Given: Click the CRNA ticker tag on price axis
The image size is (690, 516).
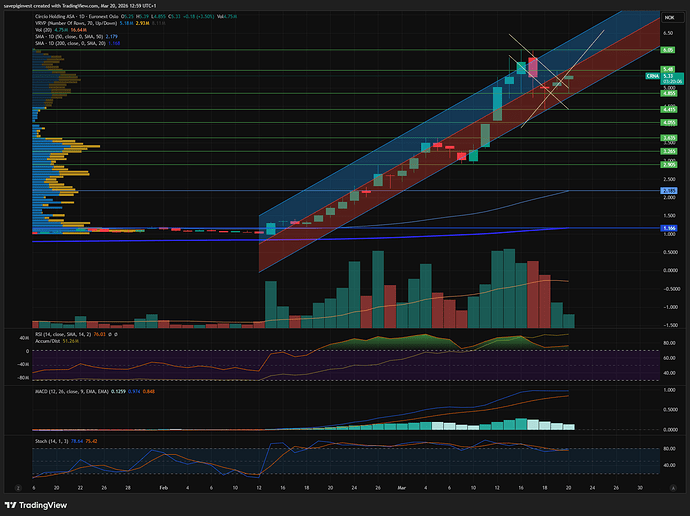Looking at the screenshot, I should coord(652,75).
